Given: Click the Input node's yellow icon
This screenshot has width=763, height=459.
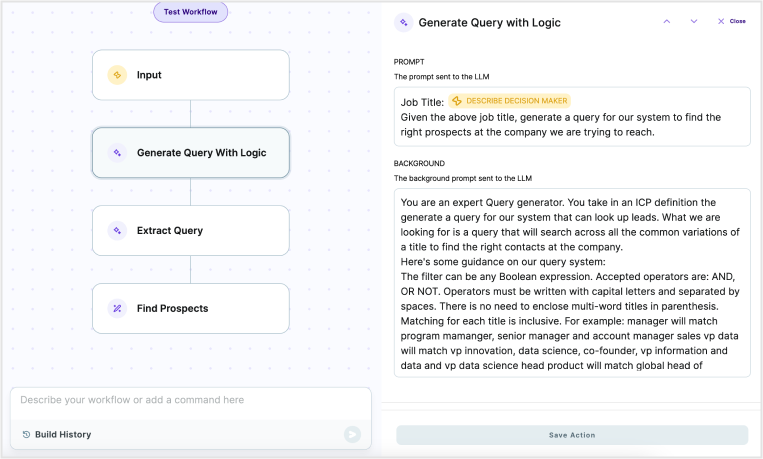Looking at the screenshot, I should [117, 75].
